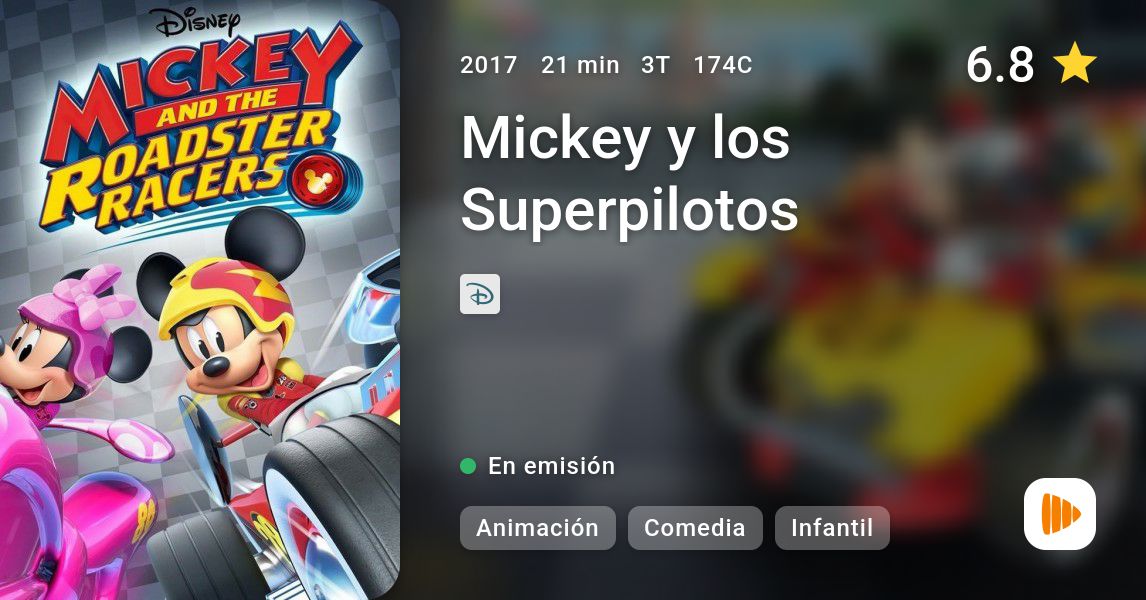Click the Disney logo on the poster
The image size is (1146, 600).
tap(196, 22)
